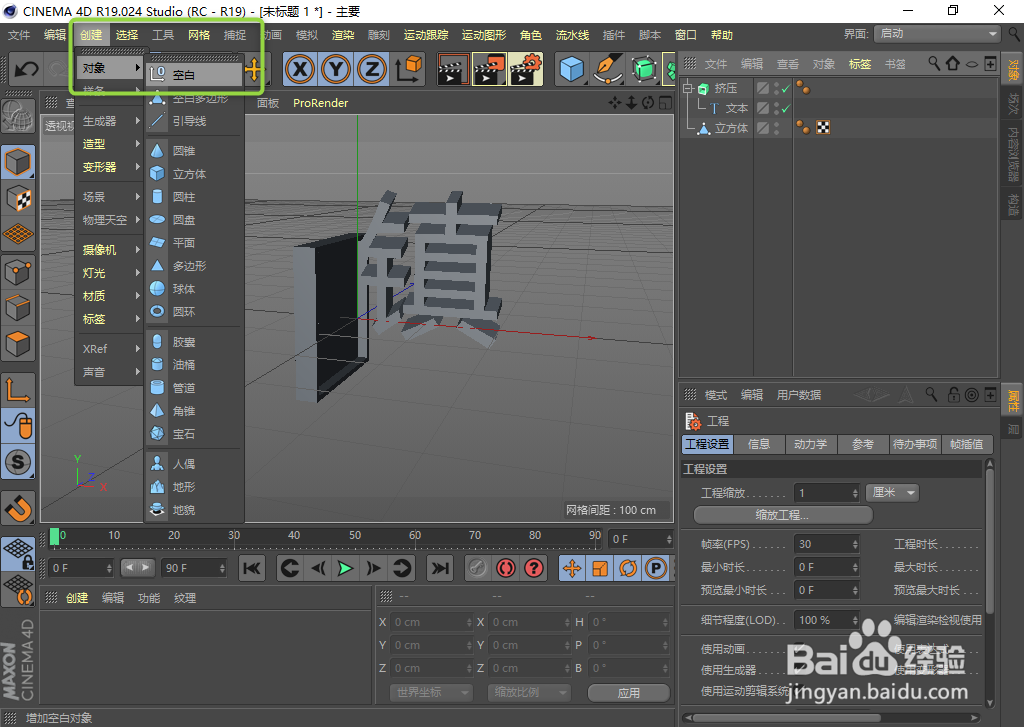Open Render Settings gear clapperboard icon
Screen dimensions: 1024x727
526,69
